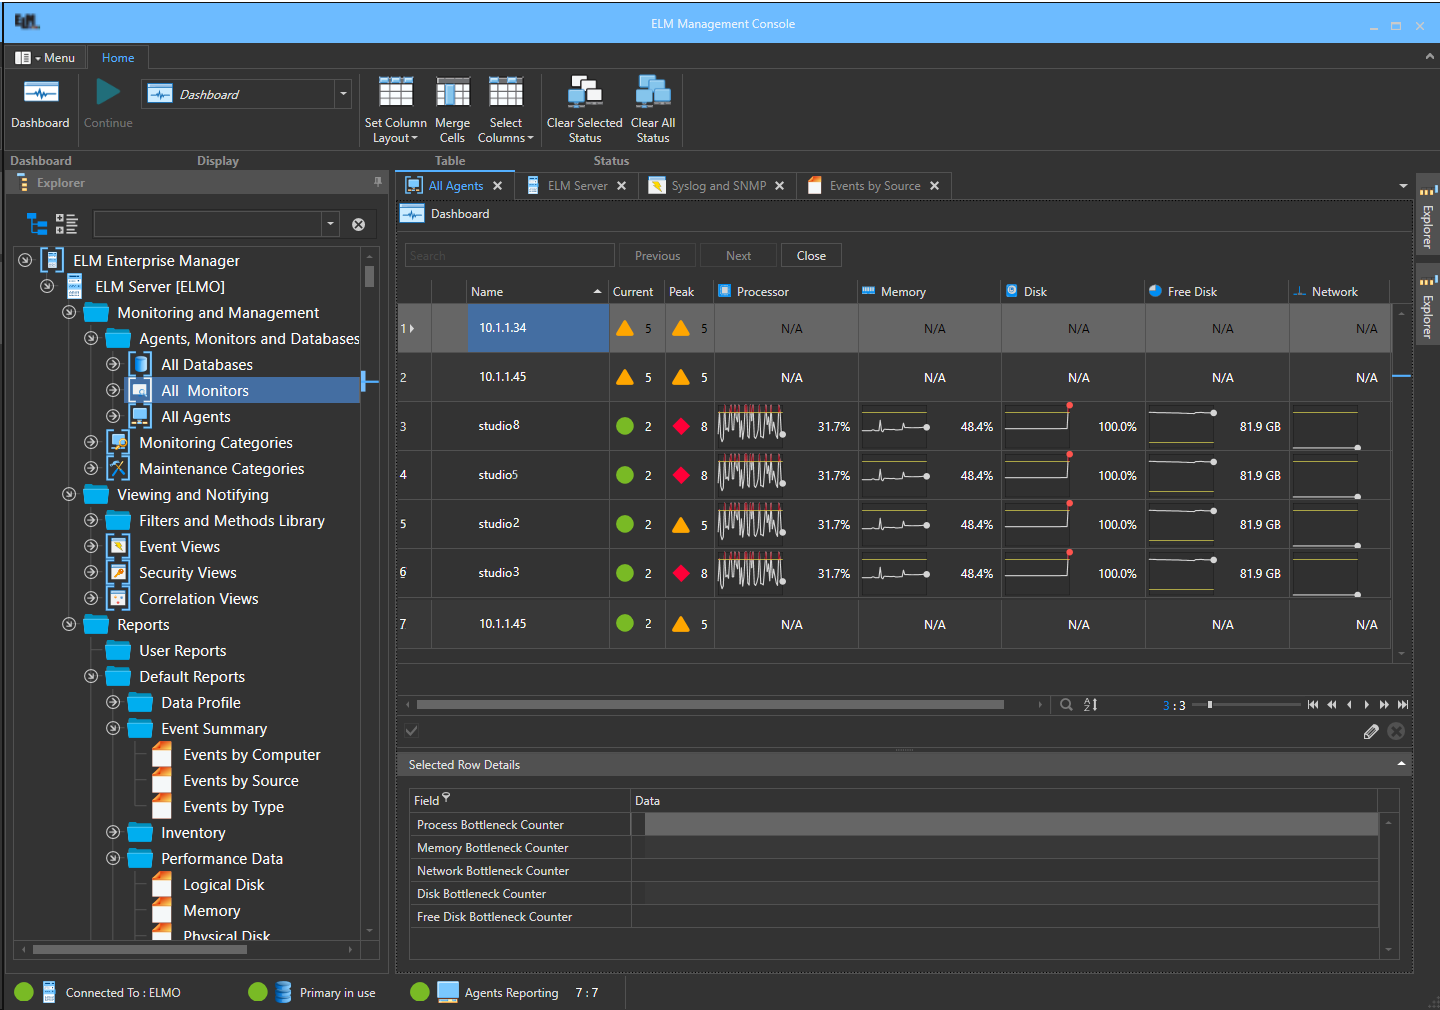Sort by Name column header
Screen dimensions: 1440x1010
click(x=537, y=291)
